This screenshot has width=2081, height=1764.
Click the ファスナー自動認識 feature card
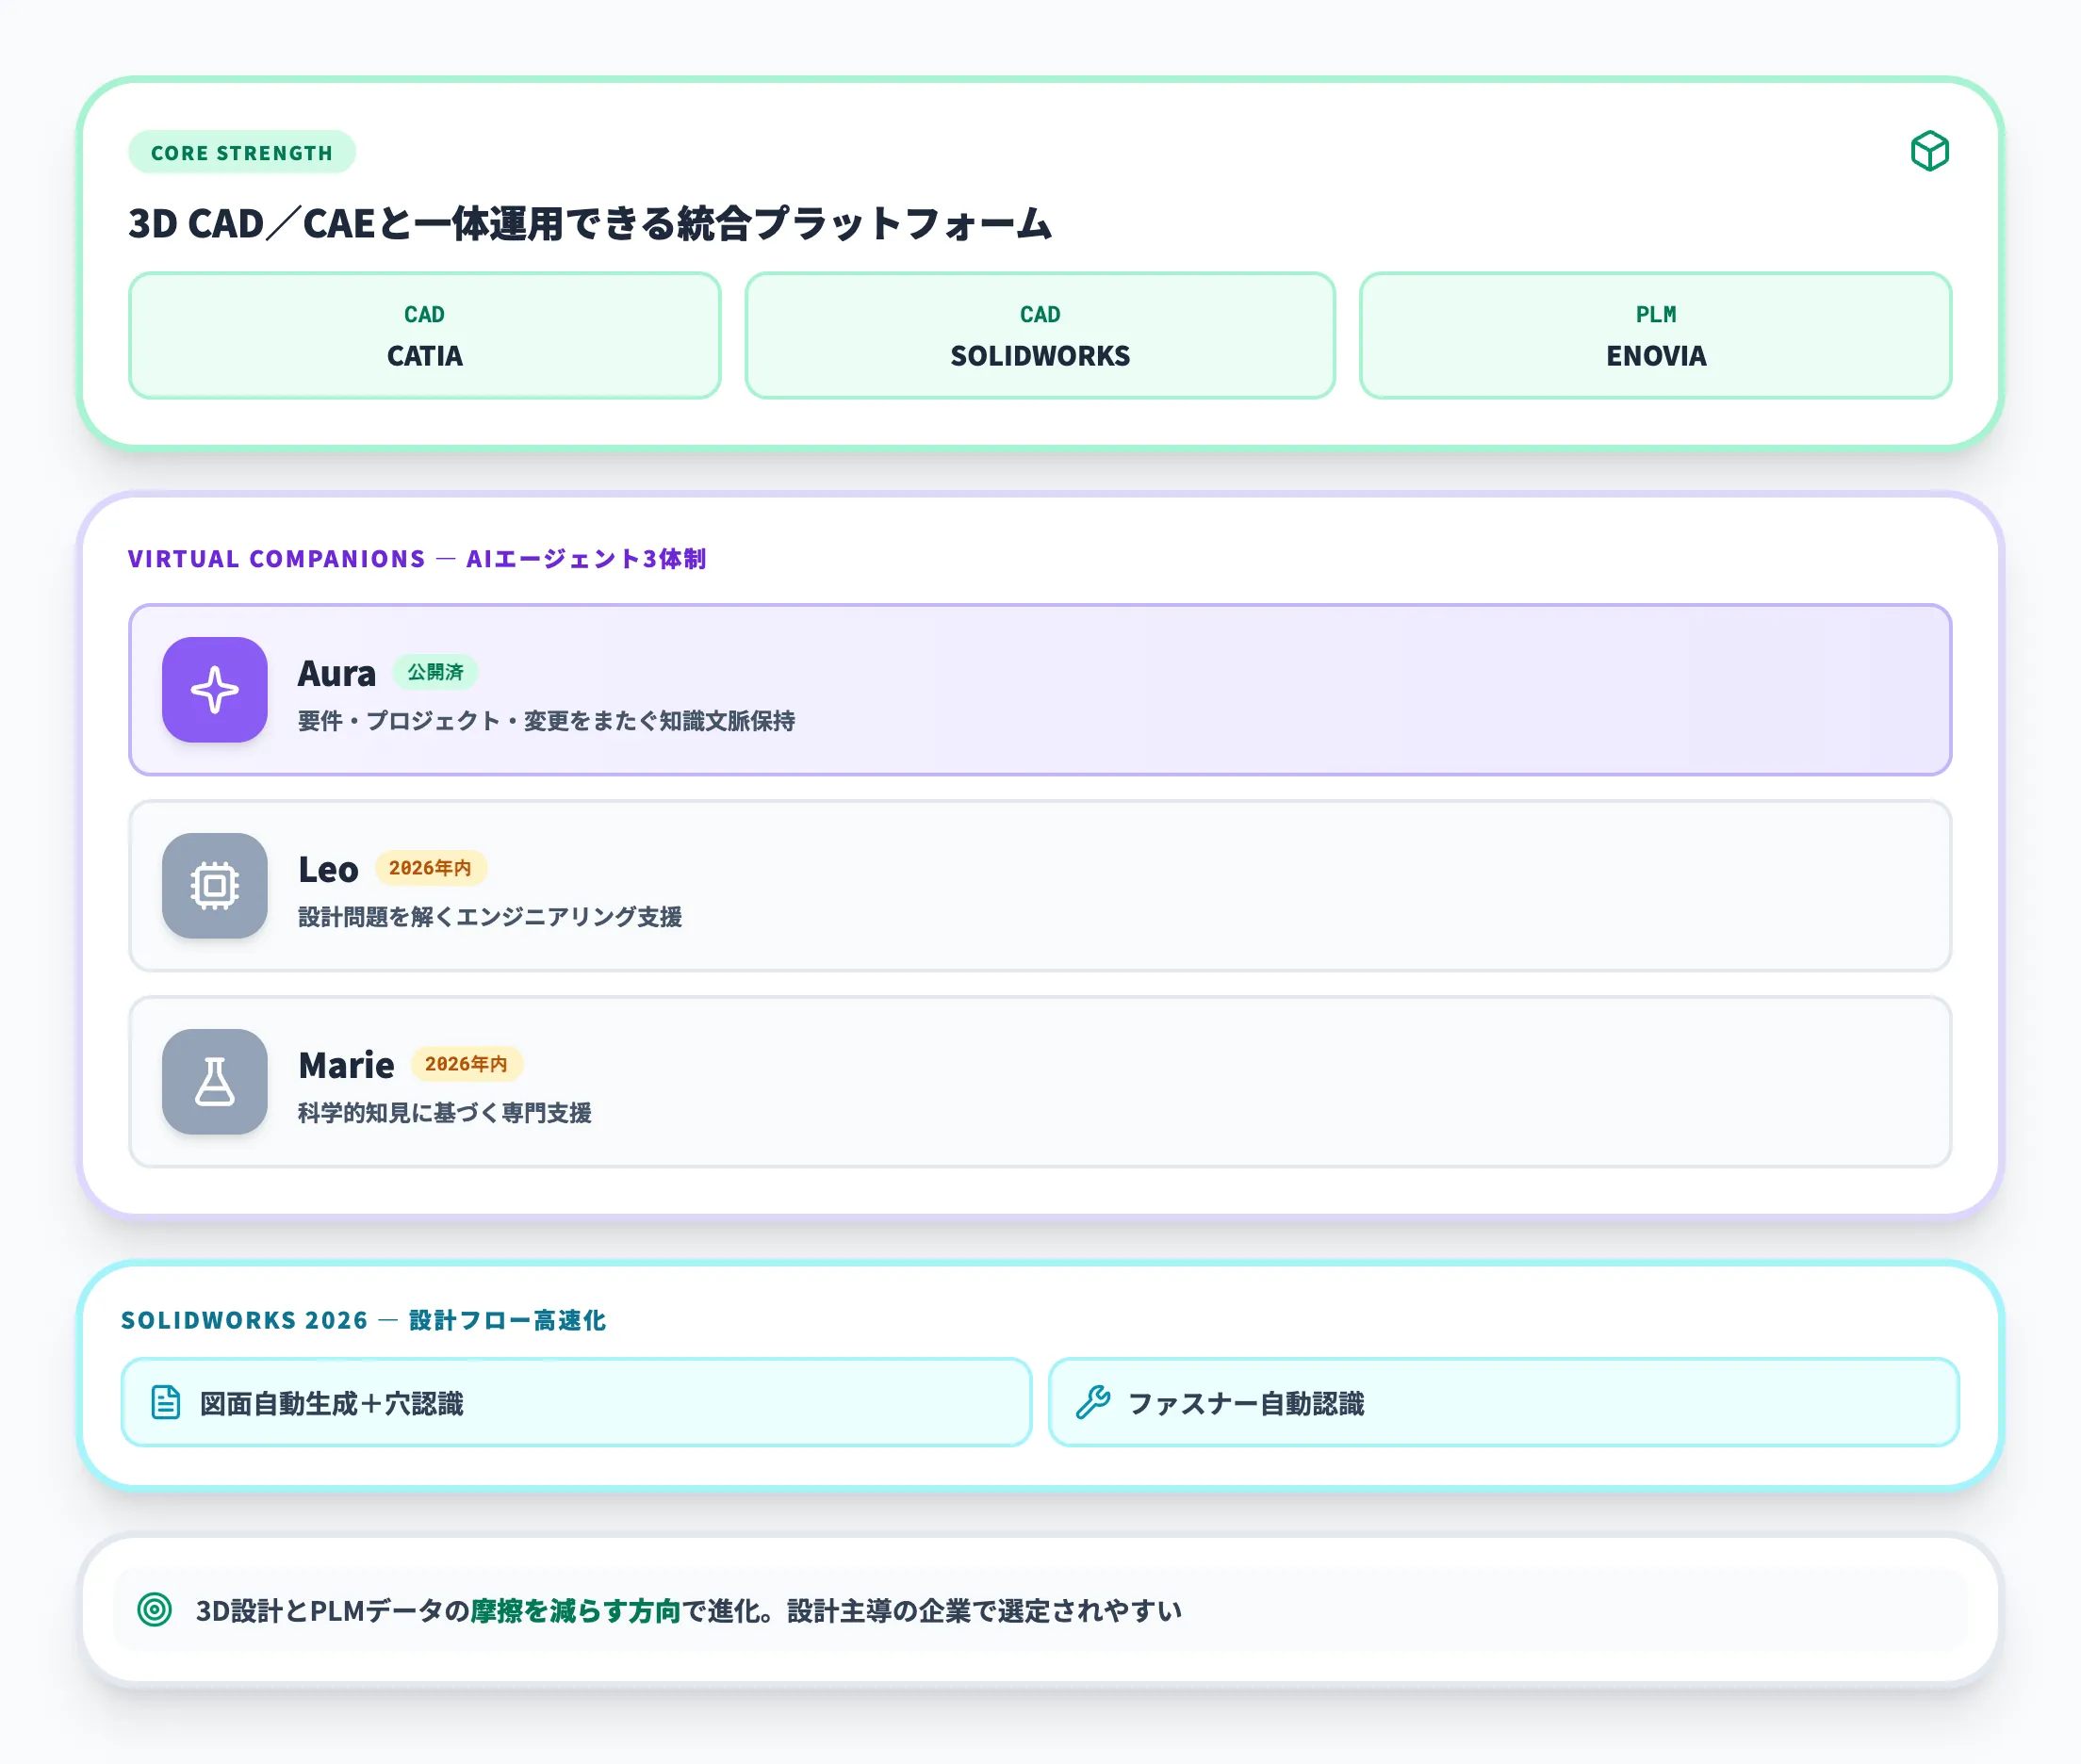1503,1402
